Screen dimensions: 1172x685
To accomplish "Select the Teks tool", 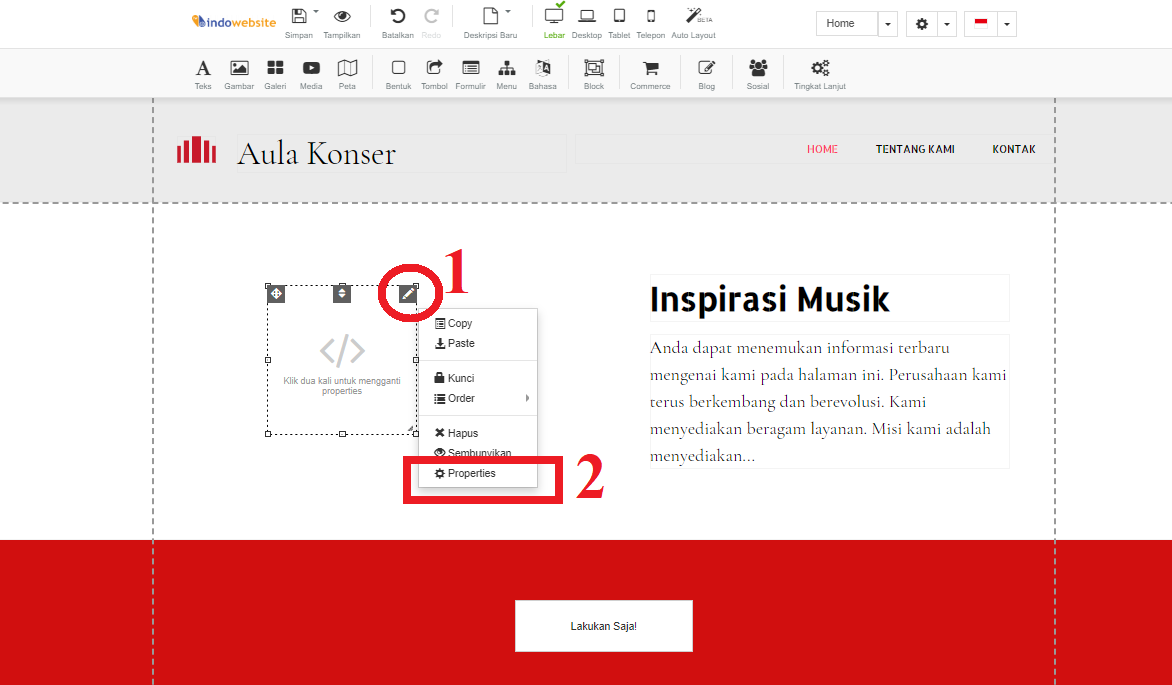I will [203, 70].
